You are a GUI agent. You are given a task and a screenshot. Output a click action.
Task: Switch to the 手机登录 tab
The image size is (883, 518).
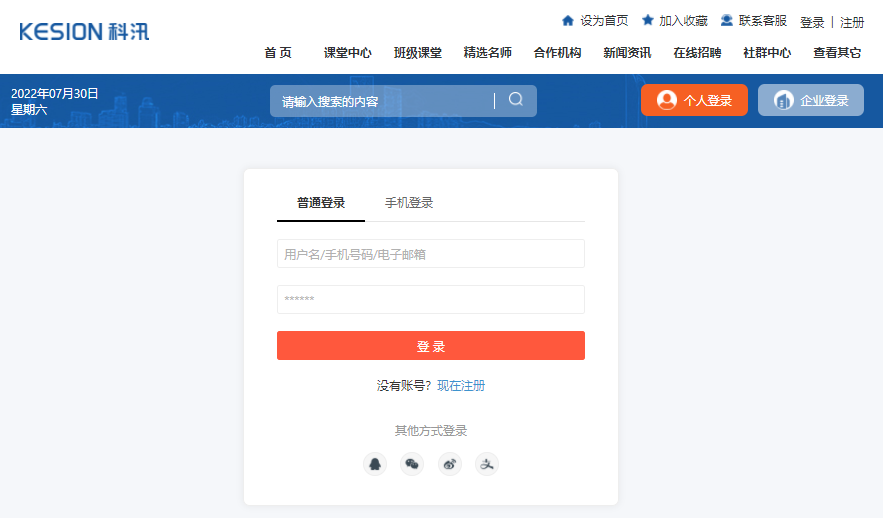[x=409, y=203]
